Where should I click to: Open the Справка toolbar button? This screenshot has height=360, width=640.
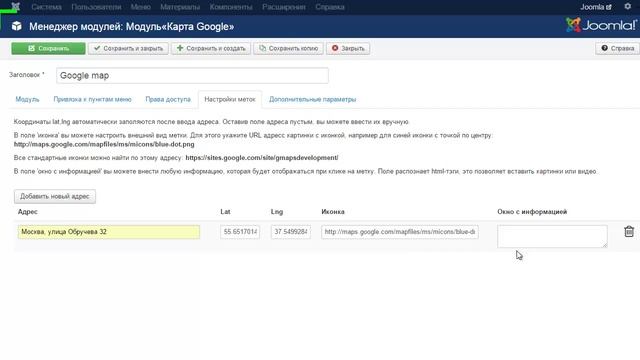point(618,48)
